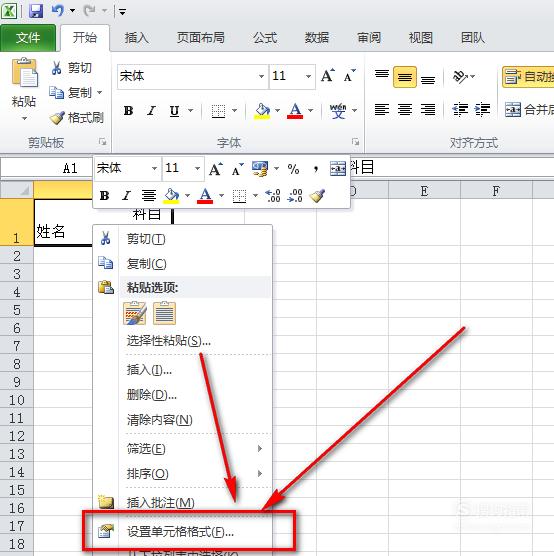Click the large Paste clipboard icon
Viewport: 554px width, 556px height.
(24, 73)
